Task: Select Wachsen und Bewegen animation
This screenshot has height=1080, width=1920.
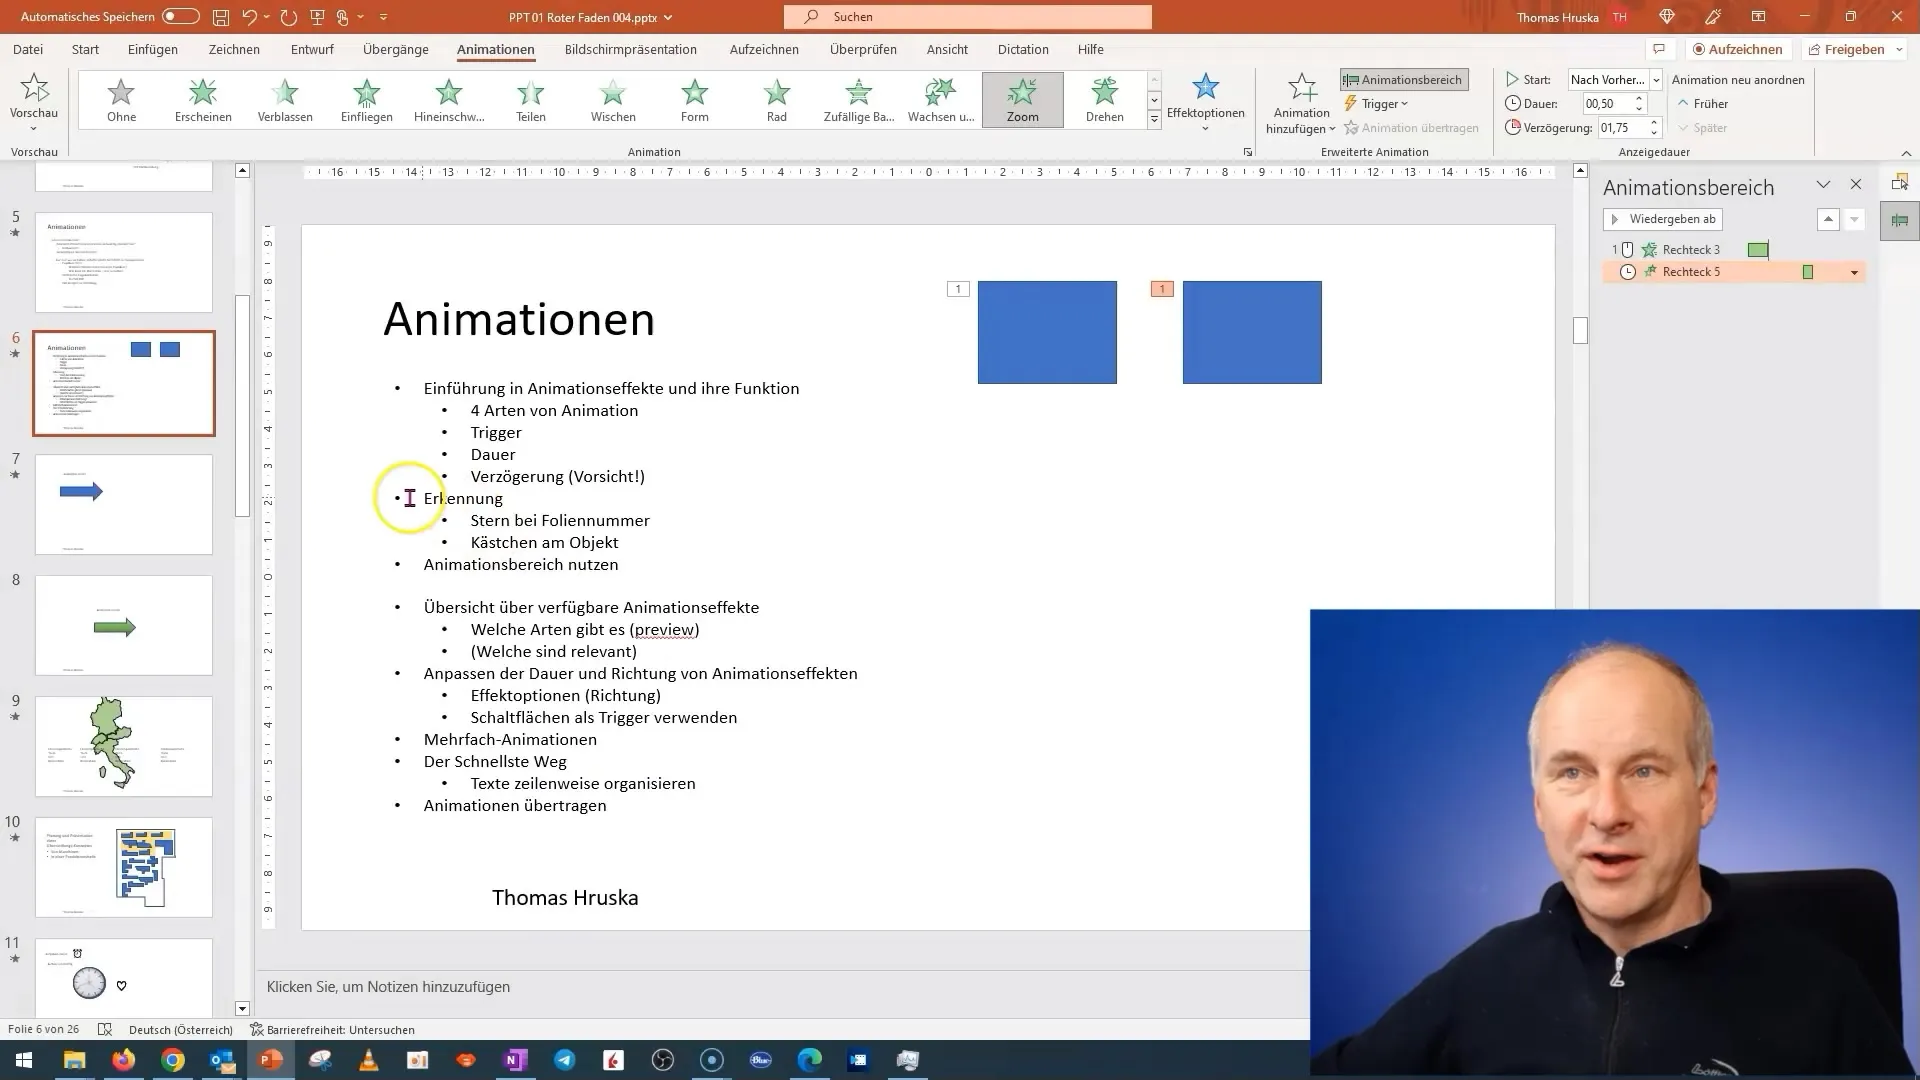Action: 941,100
